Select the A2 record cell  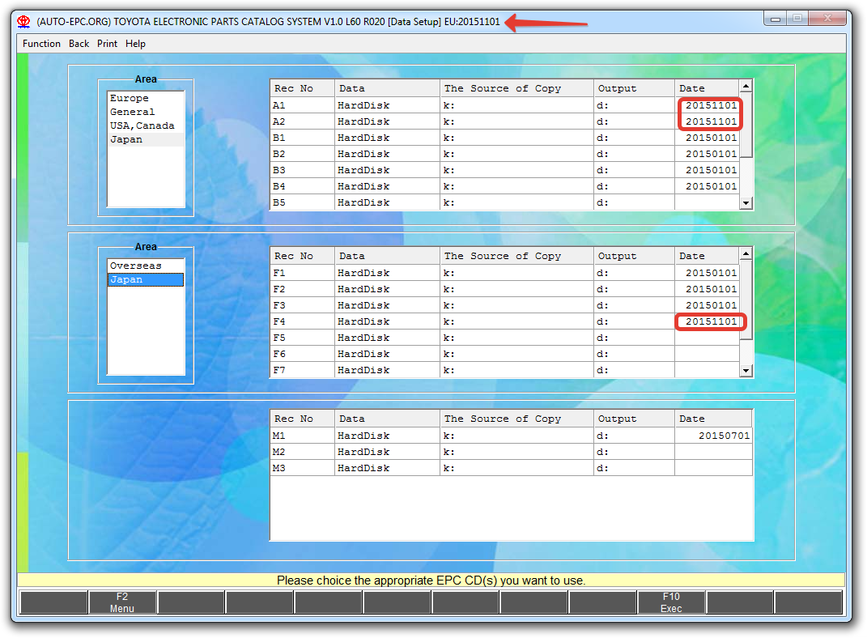click(x=302, y=121)
